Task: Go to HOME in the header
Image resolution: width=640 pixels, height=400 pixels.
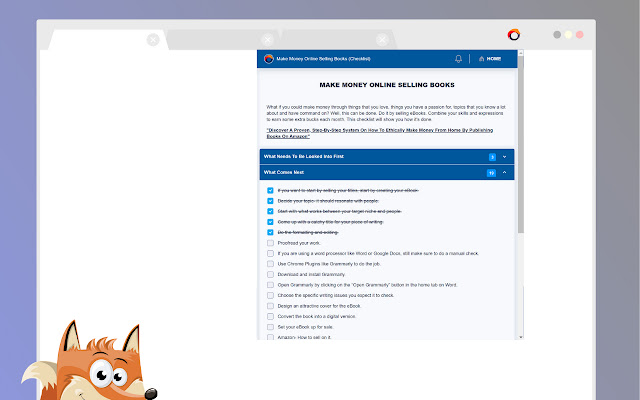Action: 490,59
